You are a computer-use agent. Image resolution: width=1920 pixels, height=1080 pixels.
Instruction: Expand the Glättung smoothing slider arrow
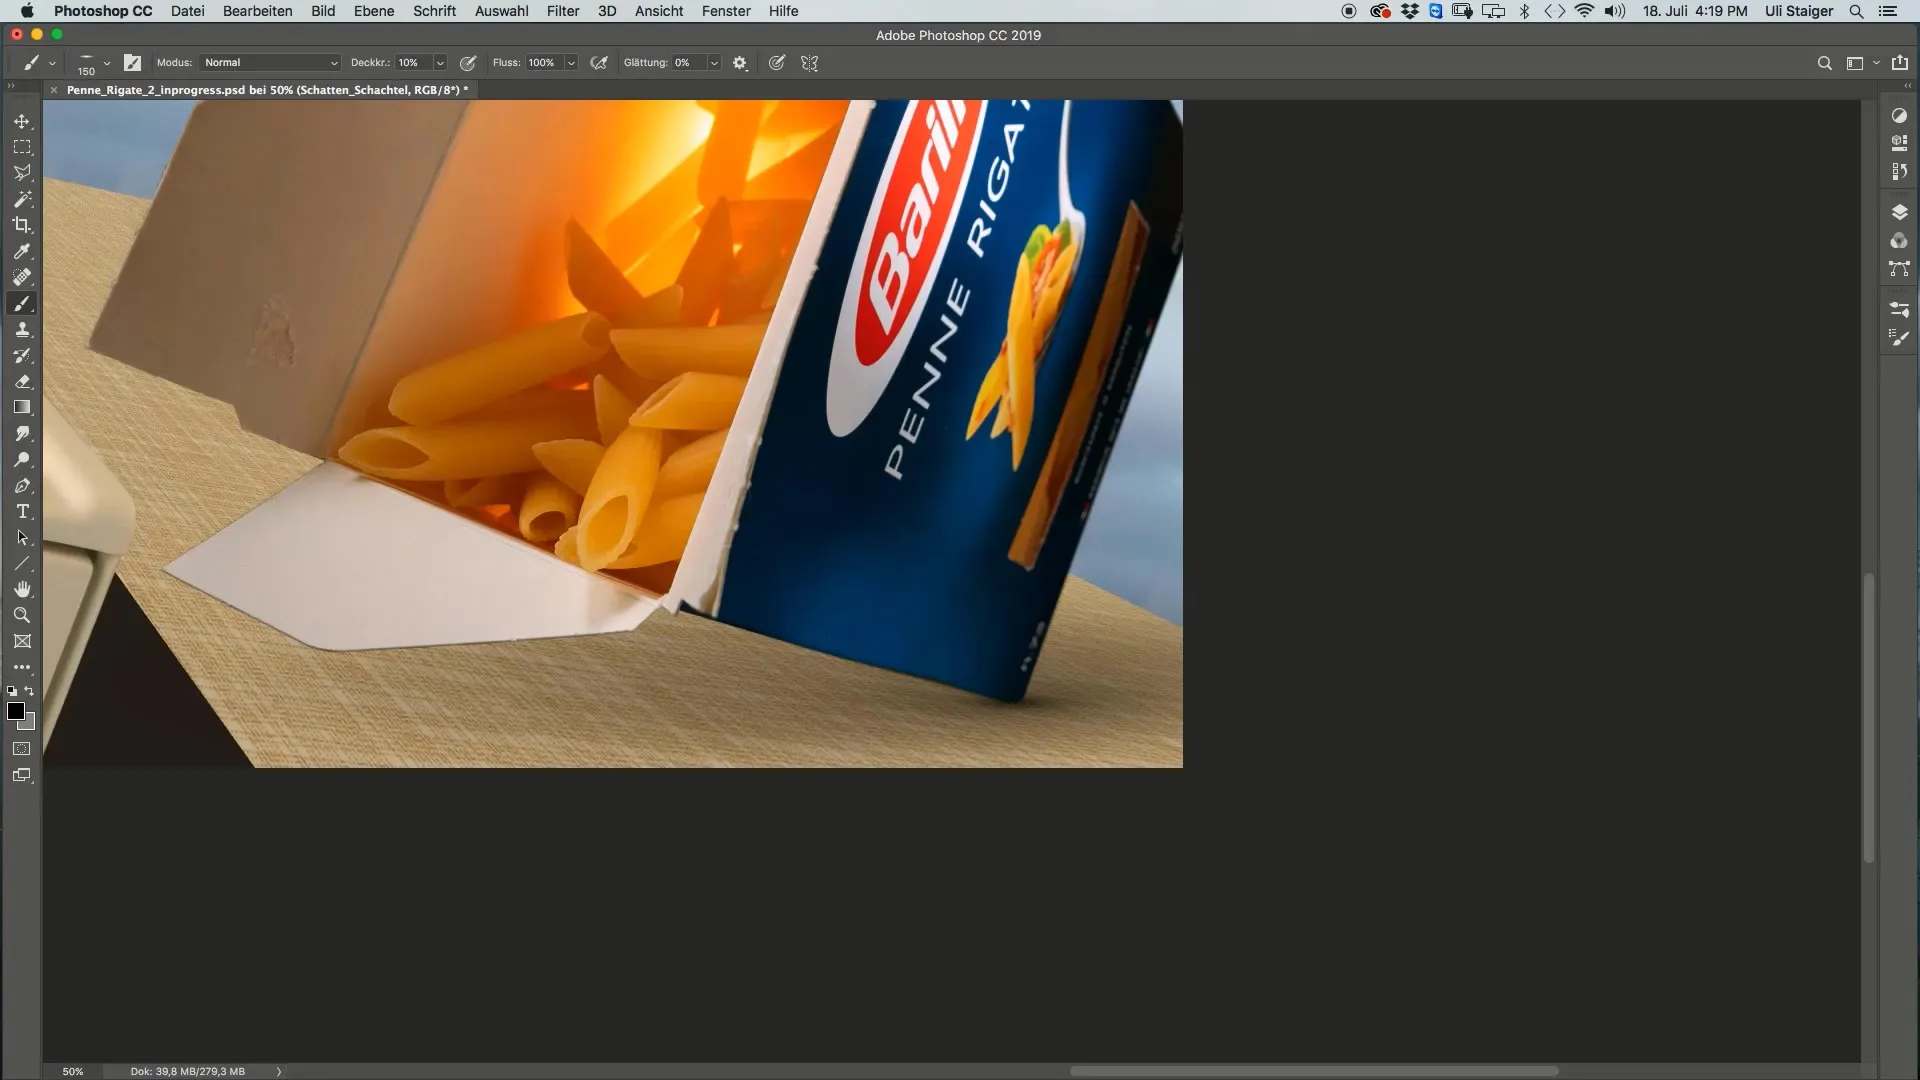pos(714,63)
